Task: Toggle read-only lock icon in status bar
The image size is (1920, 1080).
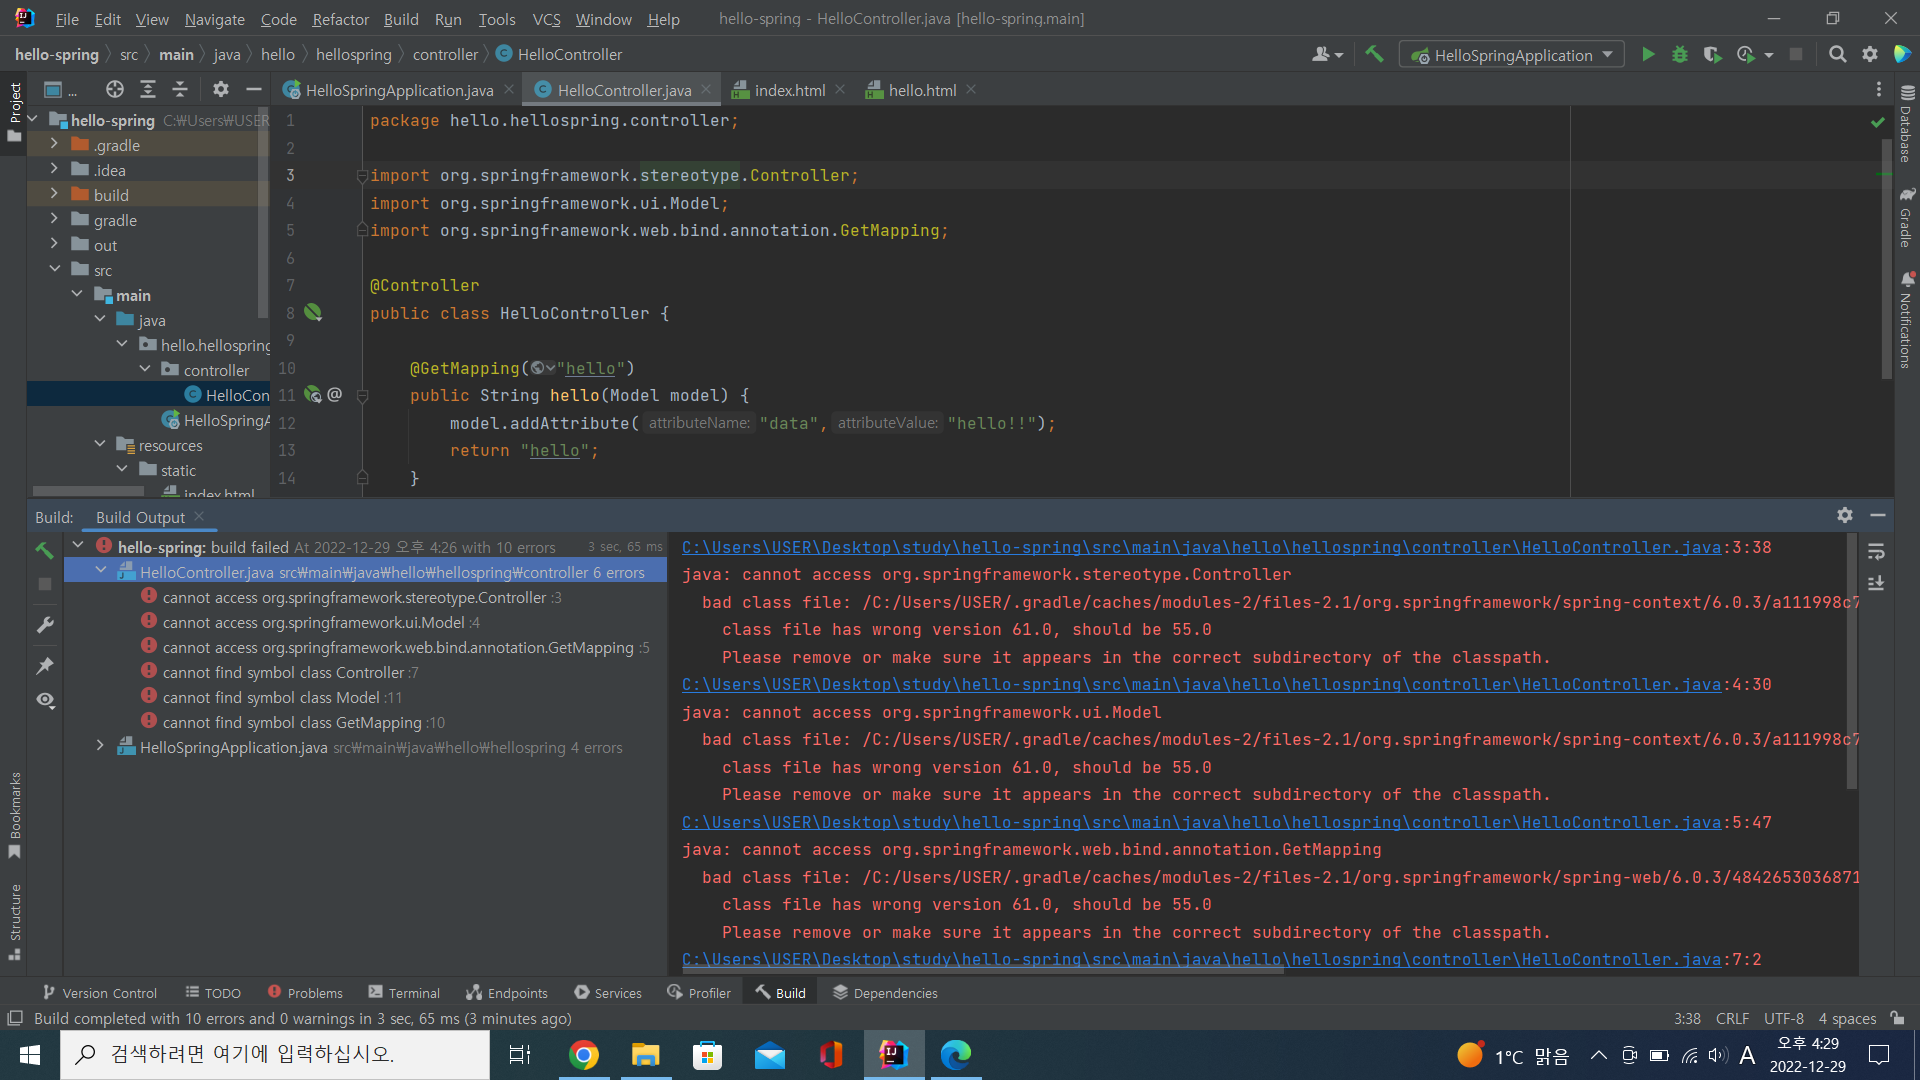Action: coord(1897,1018)
